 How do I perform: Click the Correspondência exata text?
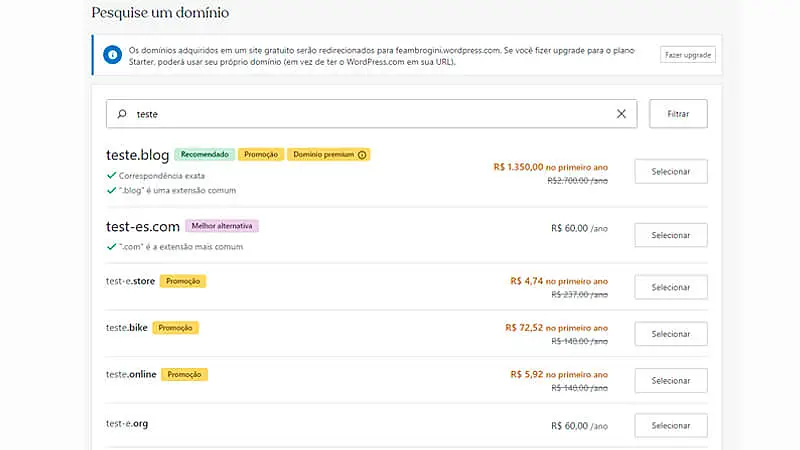pos(162,176)
